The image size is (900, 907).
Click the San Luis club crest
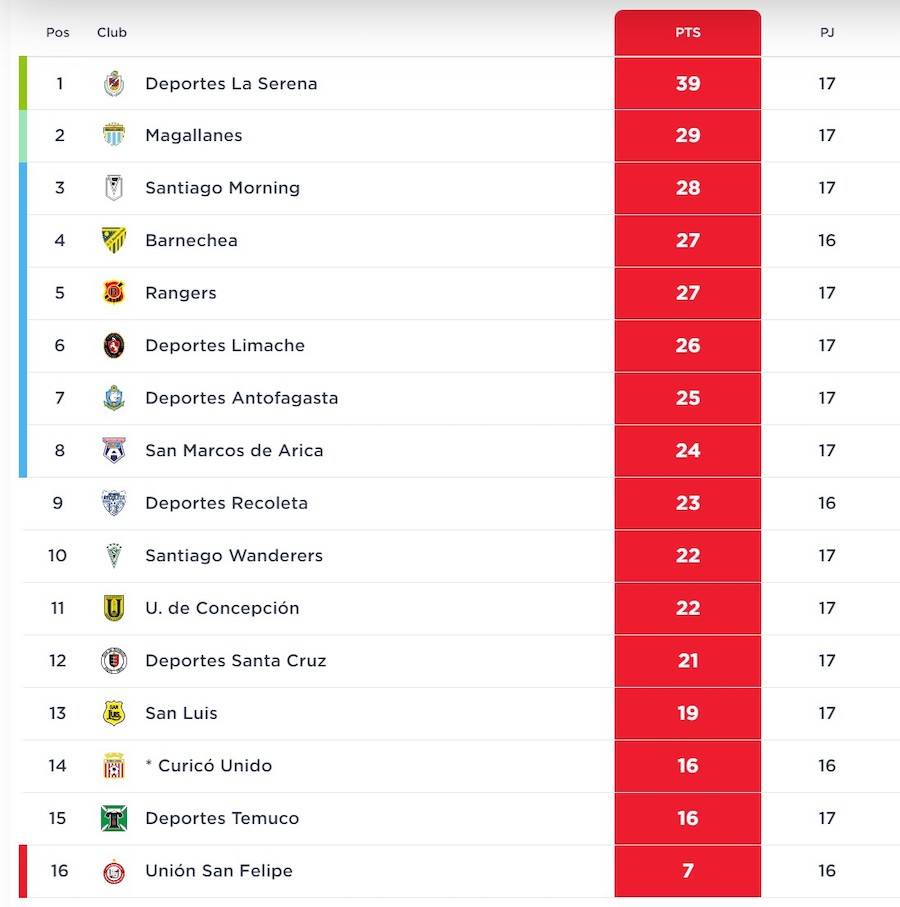[114, 713]
